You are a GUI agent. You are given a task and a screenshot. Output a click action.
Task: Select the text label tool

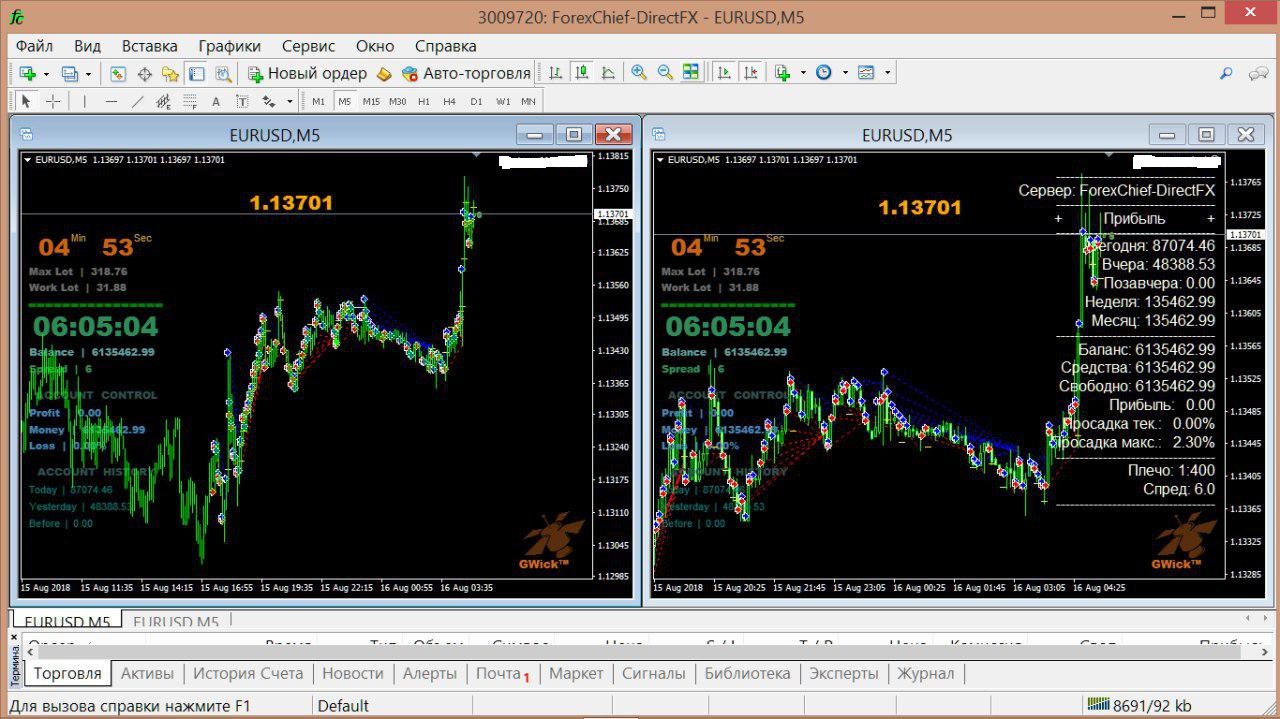pos(242,101)
